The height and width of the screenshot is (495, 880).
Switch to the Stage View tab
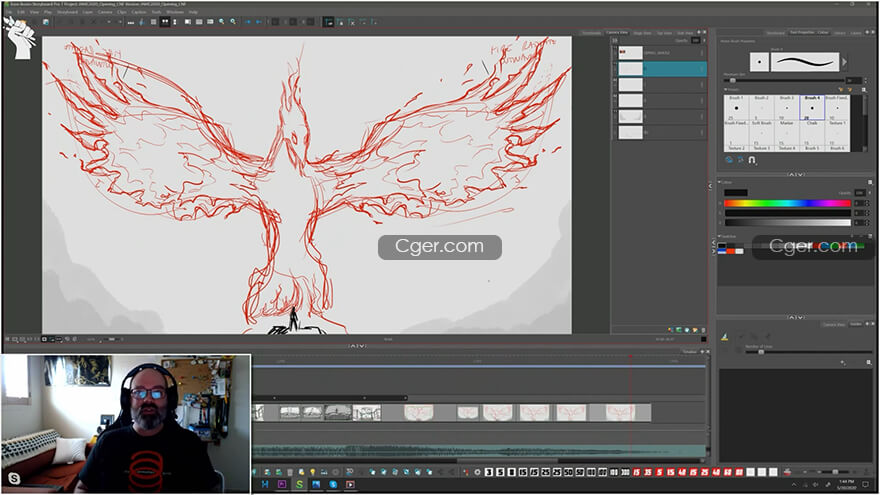(642, 33)
